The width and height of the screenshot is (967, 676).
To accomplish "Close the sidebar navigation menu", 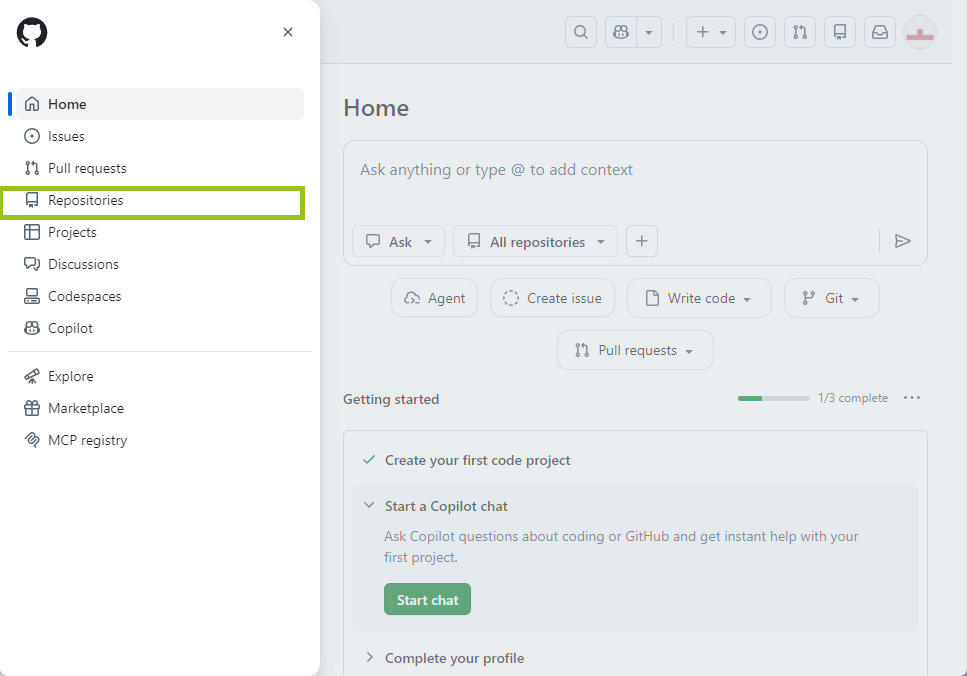I will click(x=287, y=32).
